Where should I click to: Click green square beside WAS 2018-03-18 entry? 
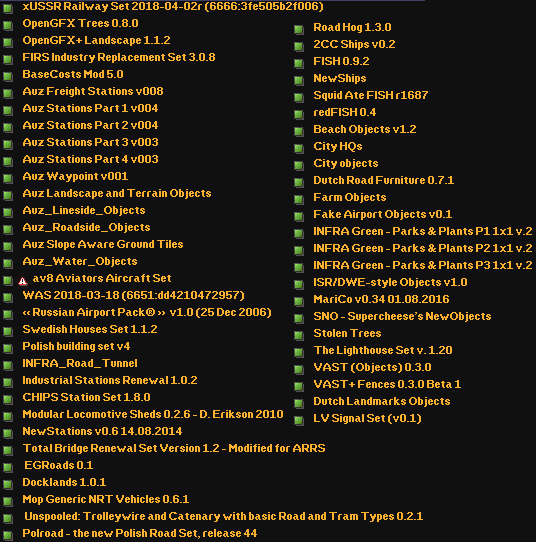click(x=8, y=297)
